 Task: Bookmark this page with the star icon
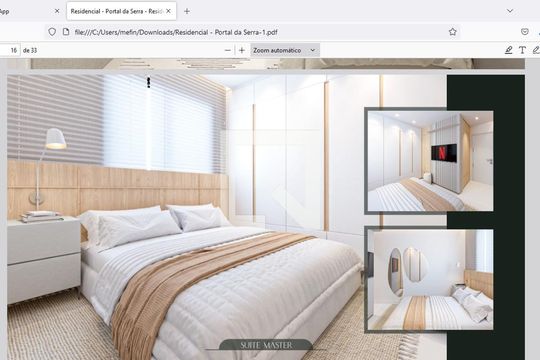(x=453, y=32)
